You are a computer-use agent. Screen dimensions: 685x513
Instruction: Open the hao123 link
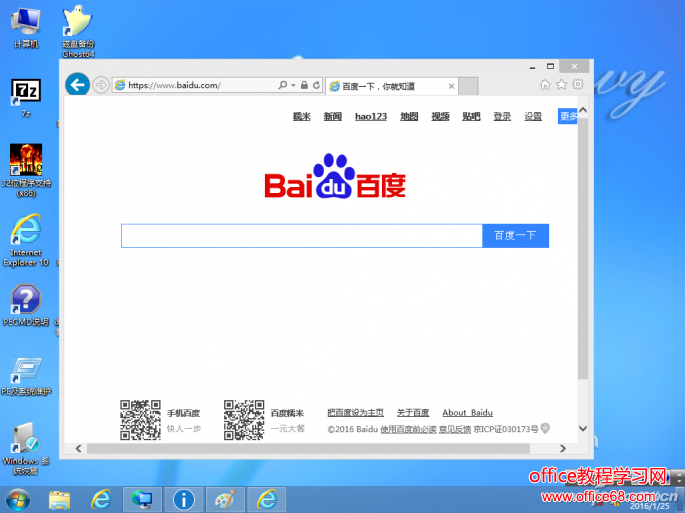[x=371, y=116]
